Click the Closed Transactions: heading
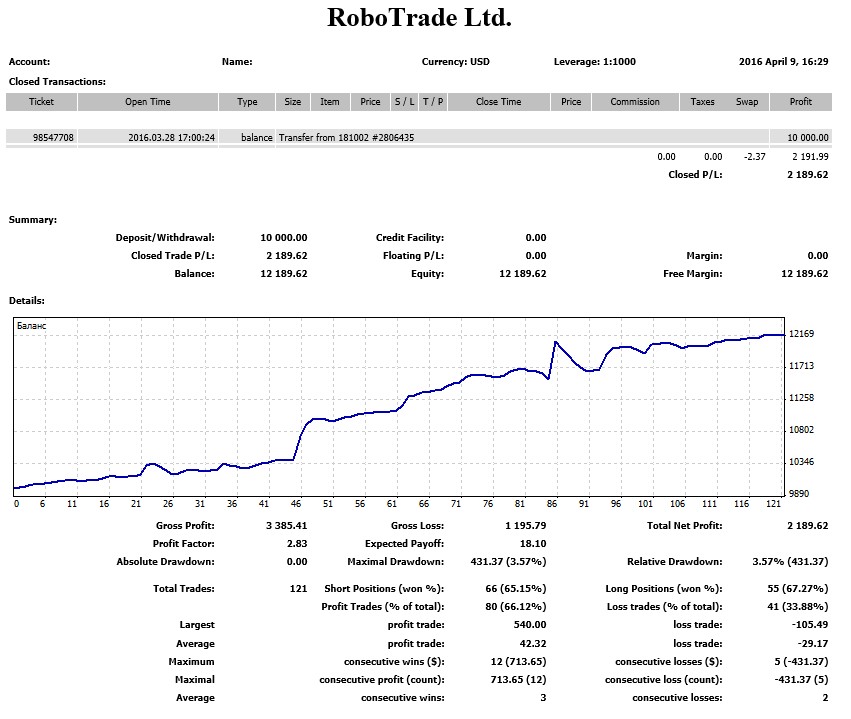Viewport: 851px width, 719px height. click(x=57, y=82)
